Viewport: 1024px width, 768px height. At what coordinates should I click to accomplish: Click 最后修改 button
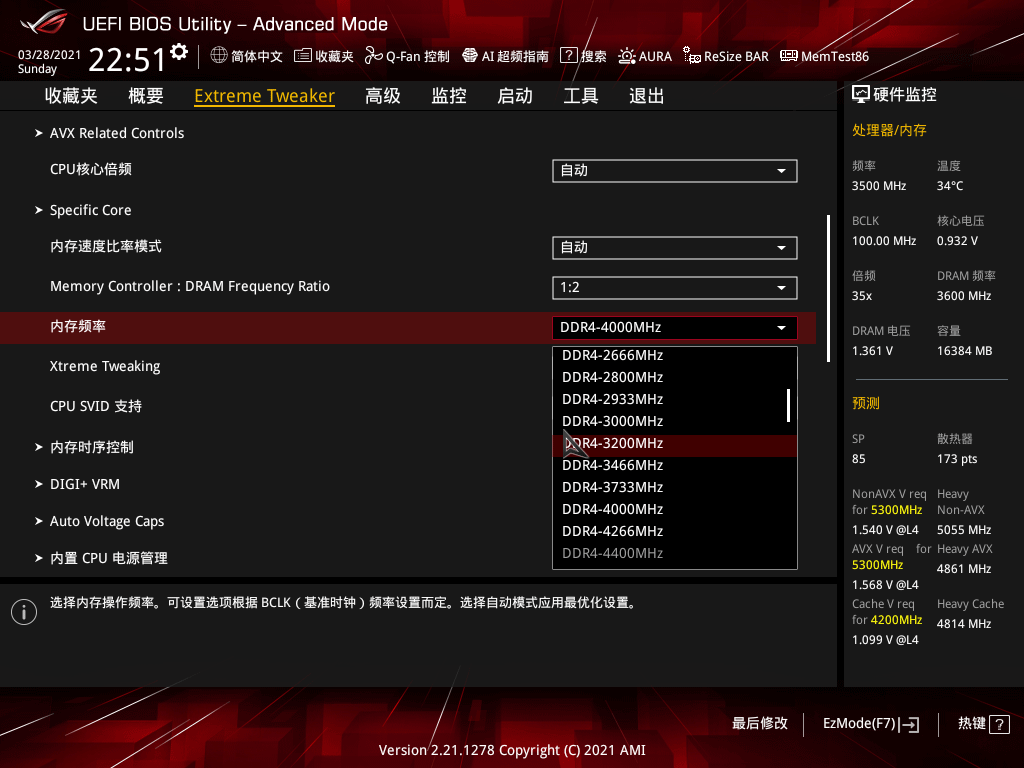(760, 724)
